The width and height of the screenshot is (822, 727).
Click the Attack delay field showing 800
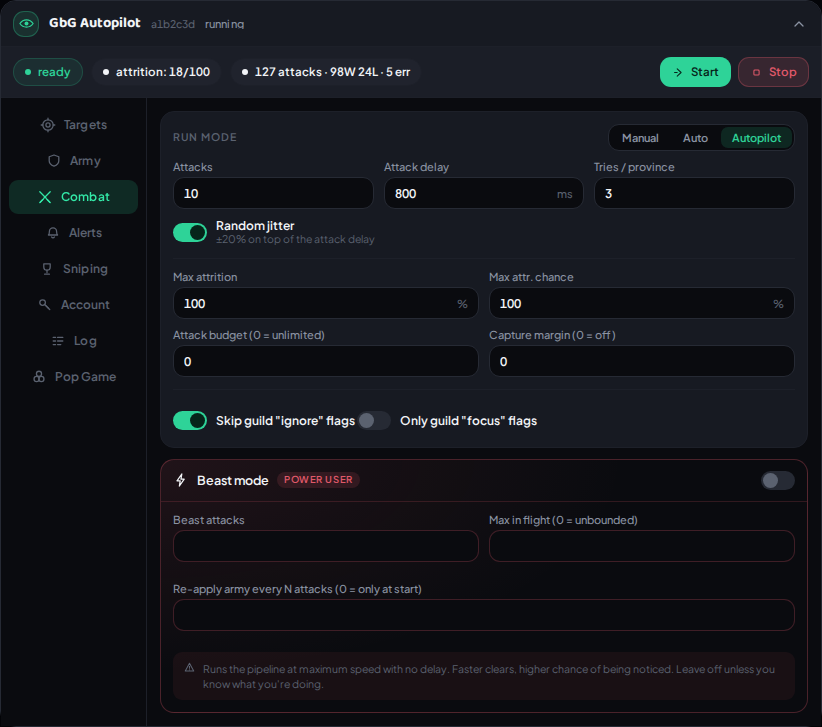coord(483,193)
